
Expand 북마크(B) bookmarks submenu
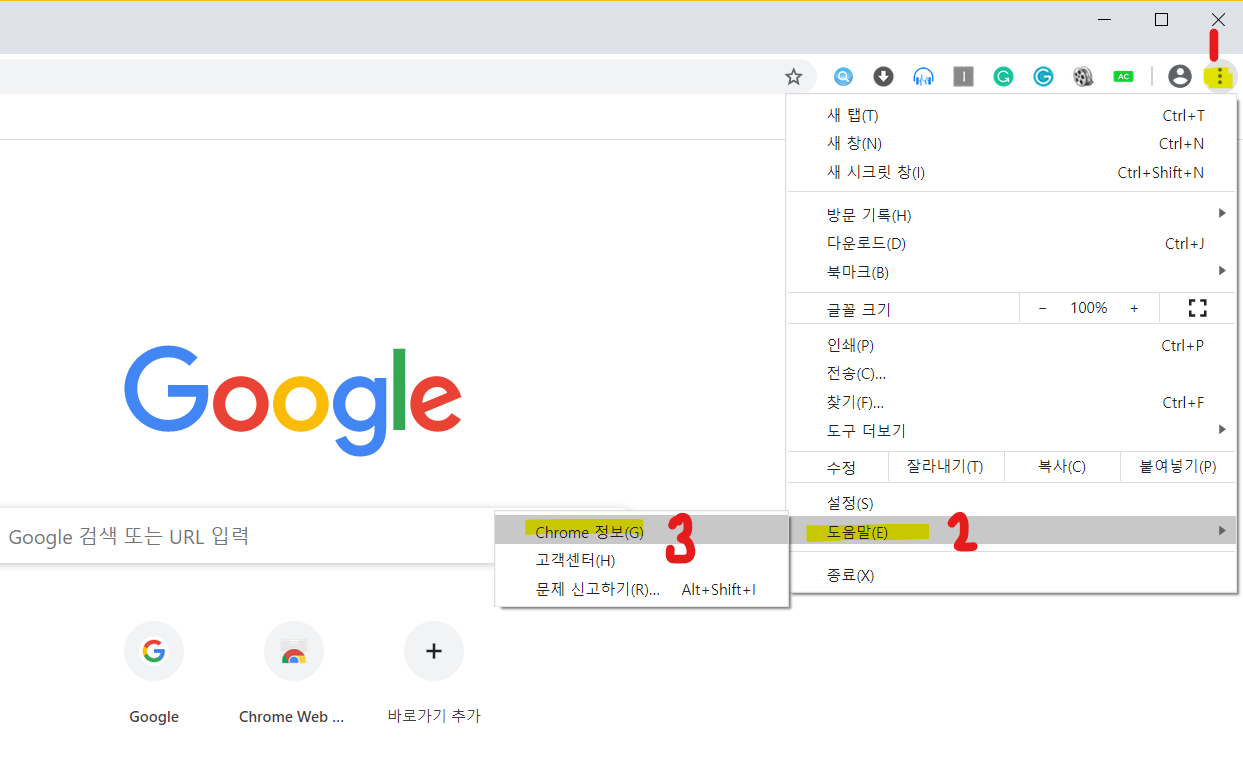coord(1012,272)
